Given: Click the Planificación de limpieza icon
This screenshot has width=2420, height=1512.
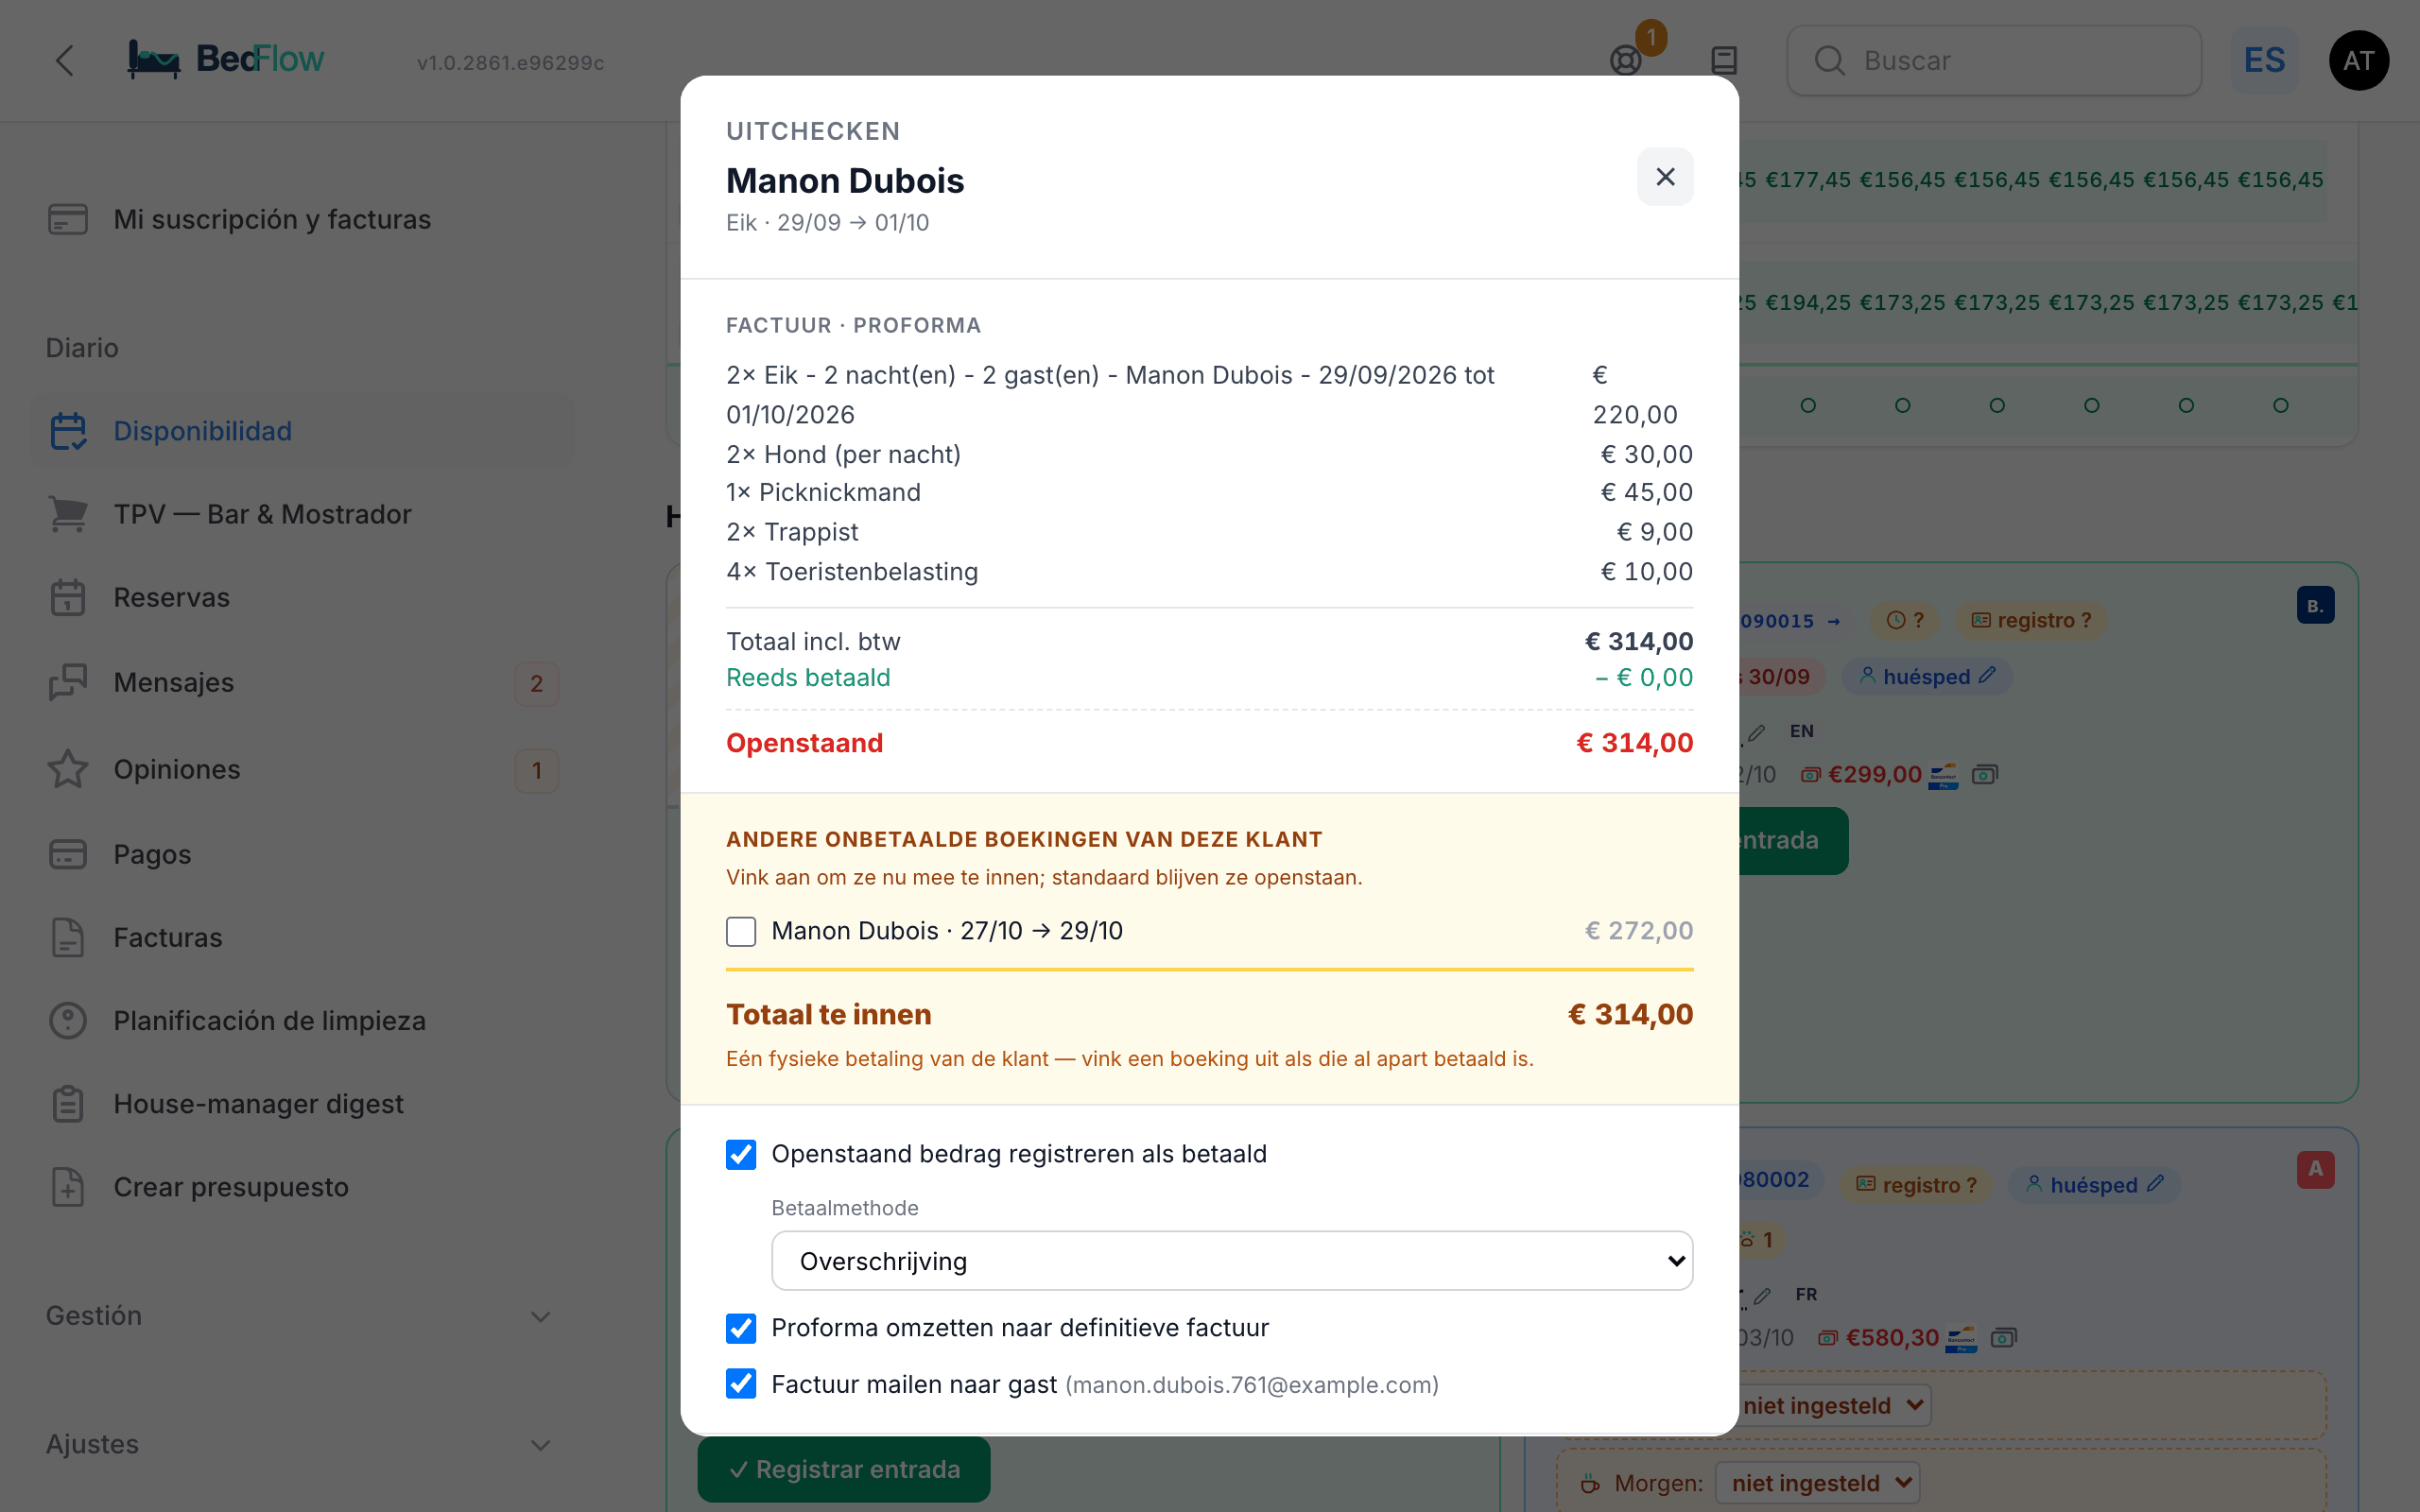Looking at the screenshot, I should [68, 1020].
